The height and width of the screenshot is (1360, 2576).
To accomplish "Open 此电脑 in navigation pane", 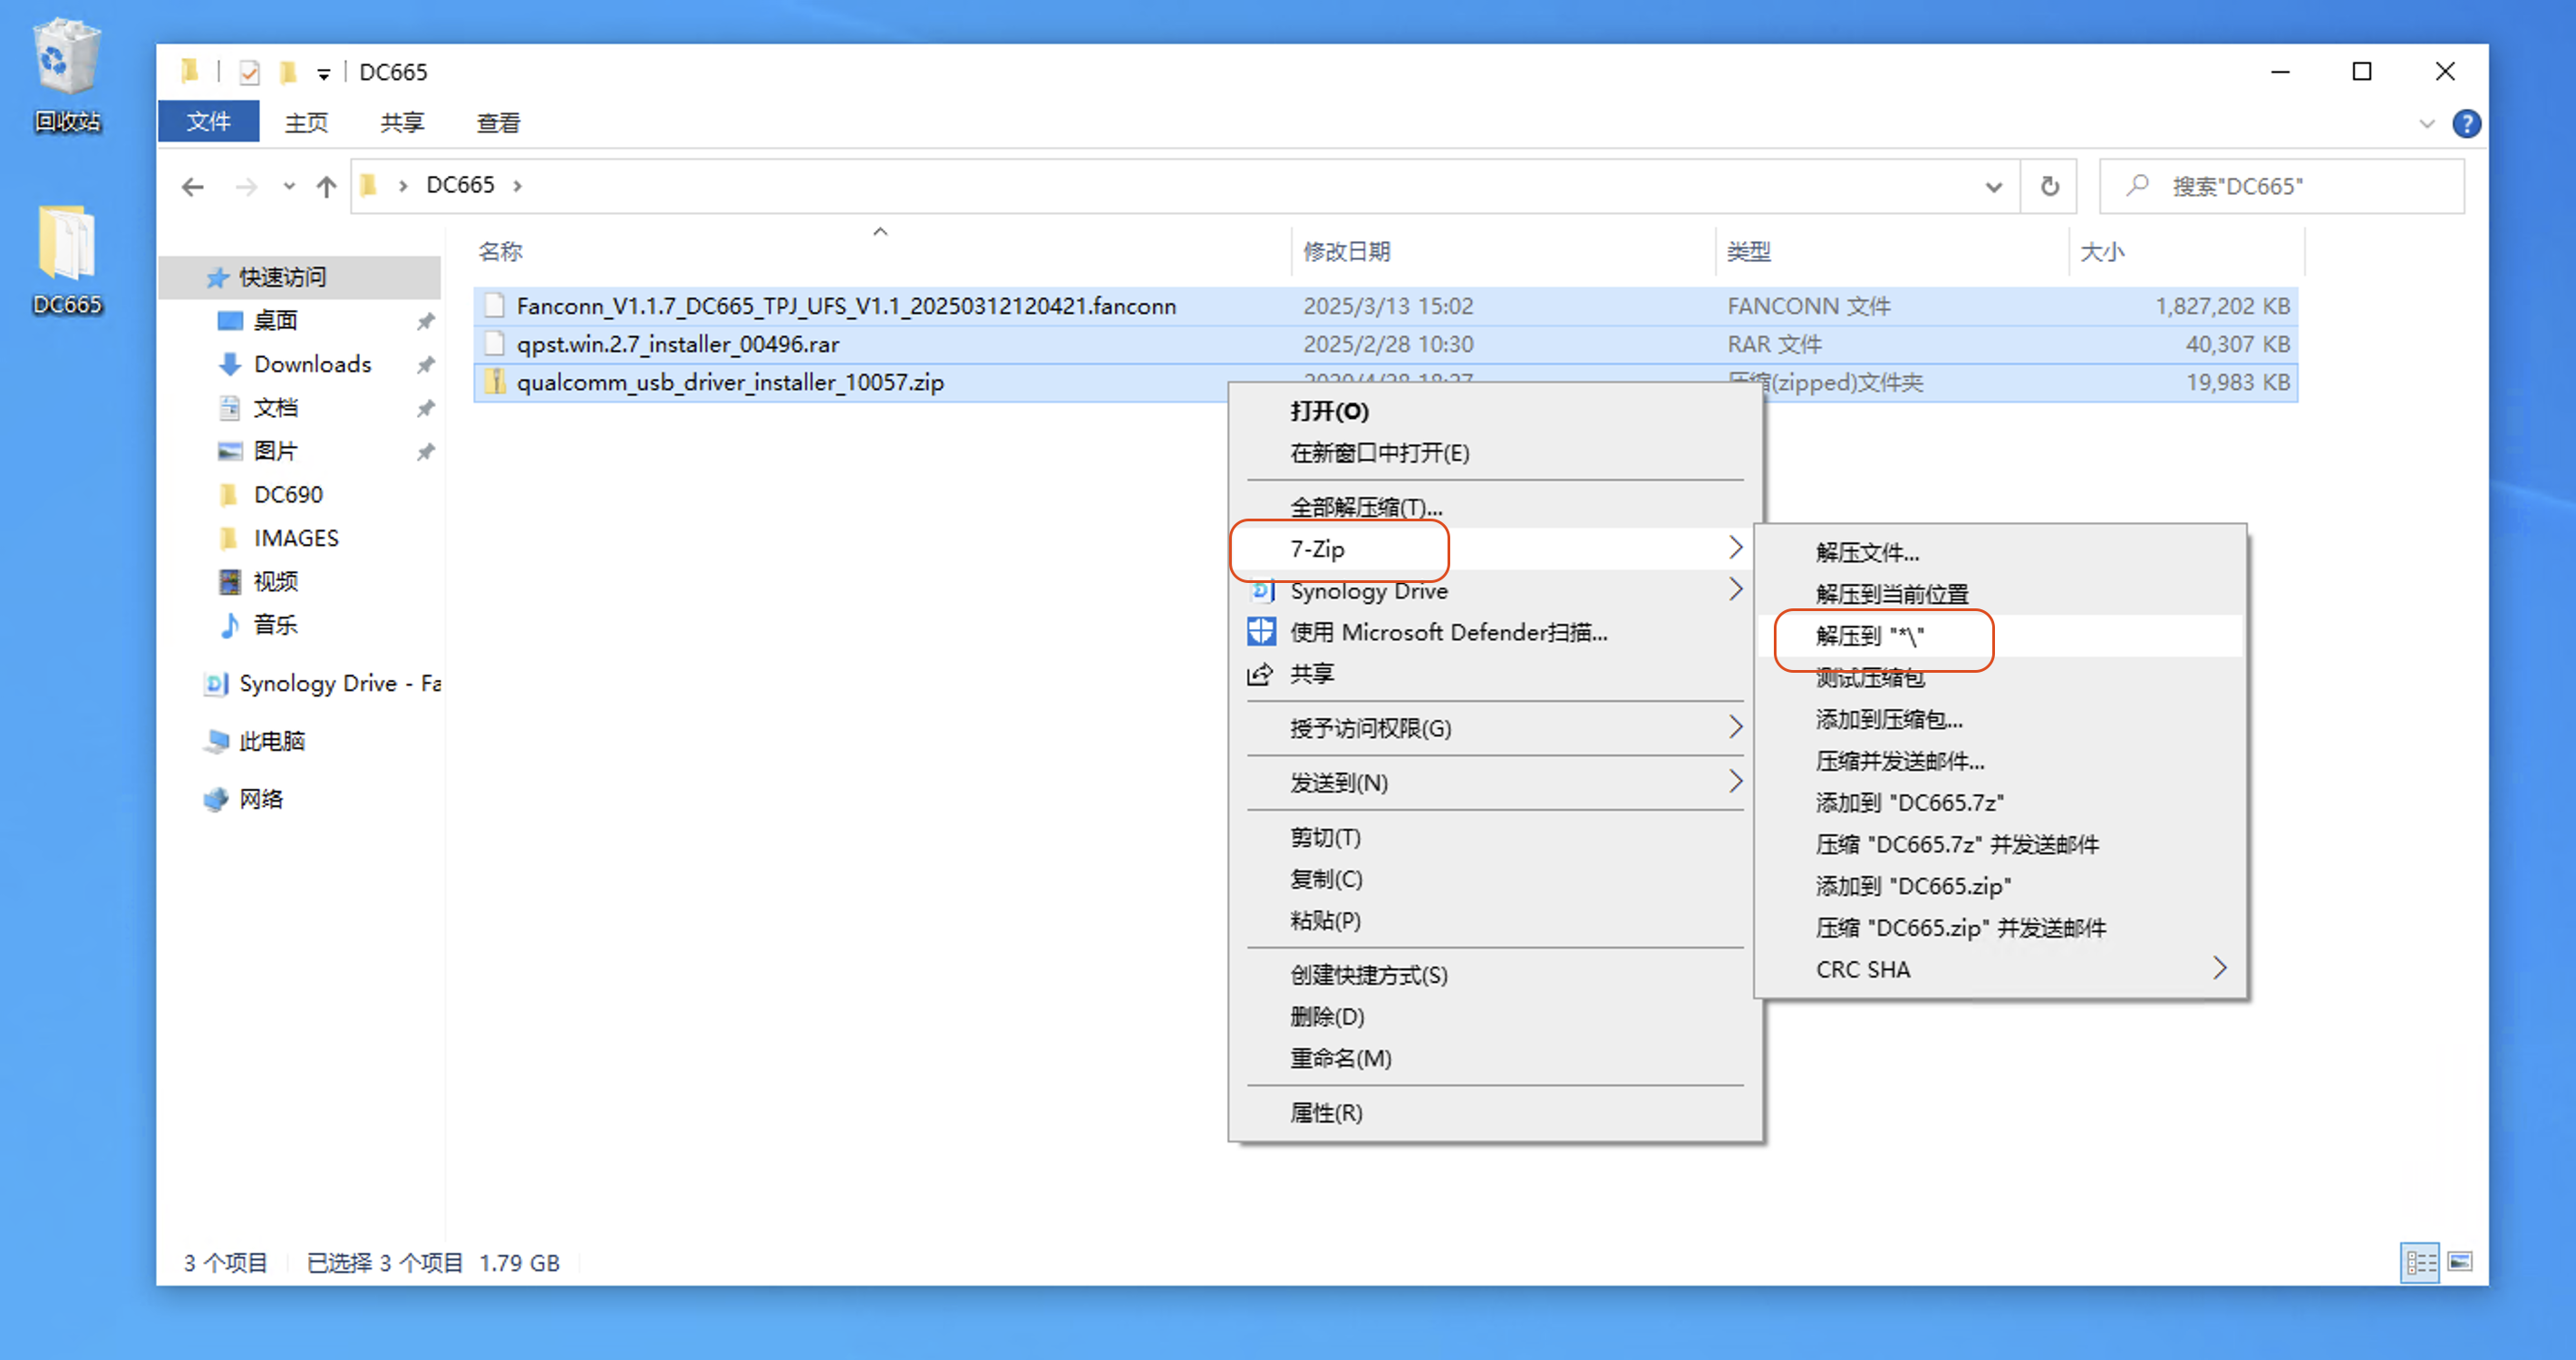I will tap(272, 741).
